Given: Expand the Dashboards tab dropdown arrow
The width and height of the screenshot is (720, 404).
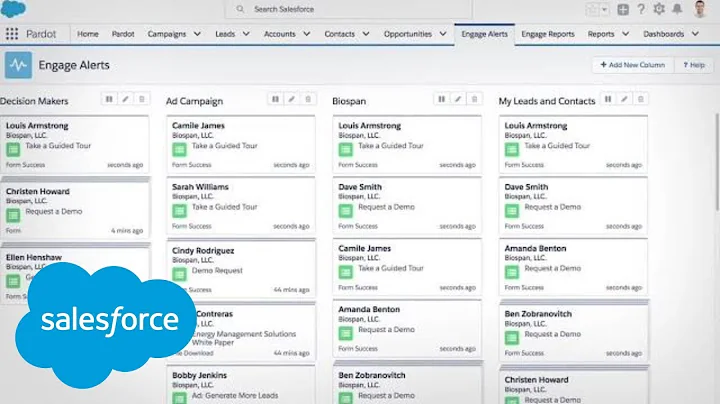Looking at the screenshot, I should click(x=696, y=34).
